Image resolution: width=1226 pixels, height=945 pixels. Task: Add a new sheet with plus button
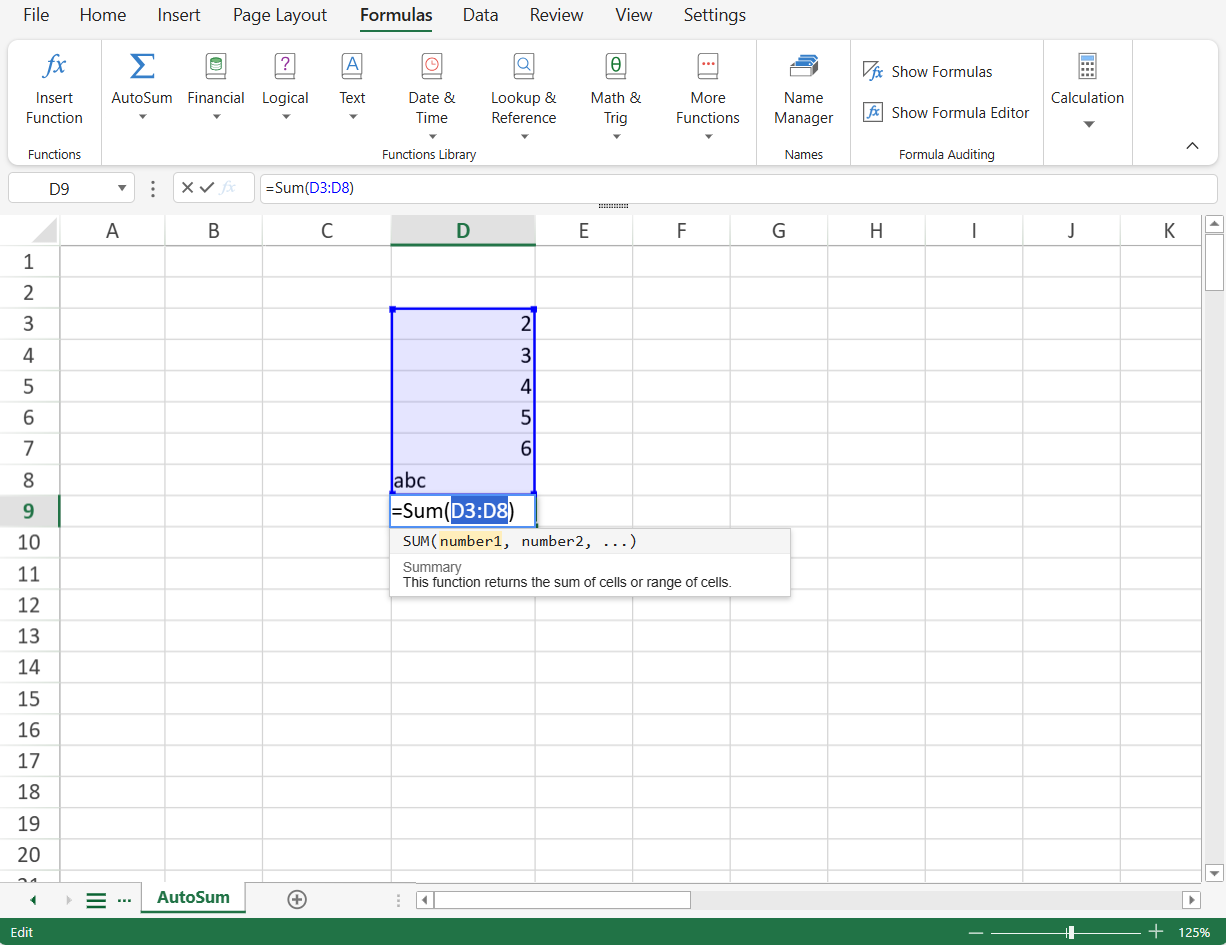click(x=297, y=899)
